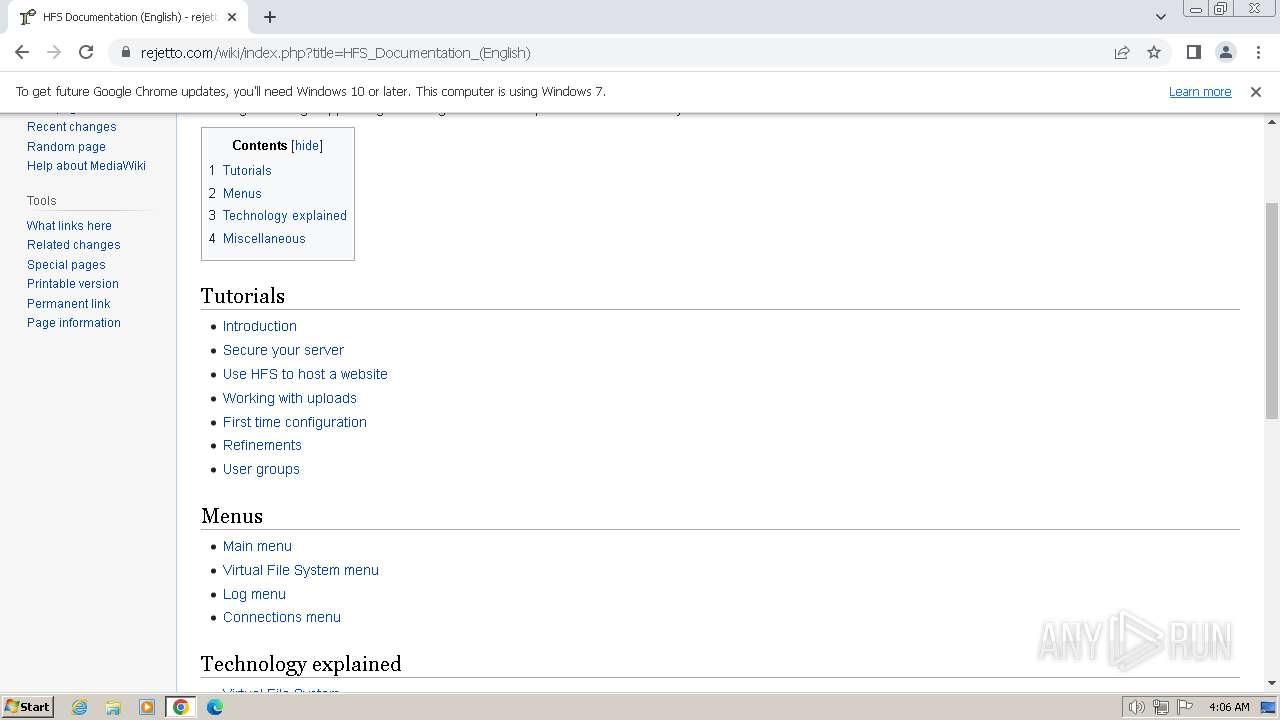Open Help about MediaWiki

click(x=86, y=166)
